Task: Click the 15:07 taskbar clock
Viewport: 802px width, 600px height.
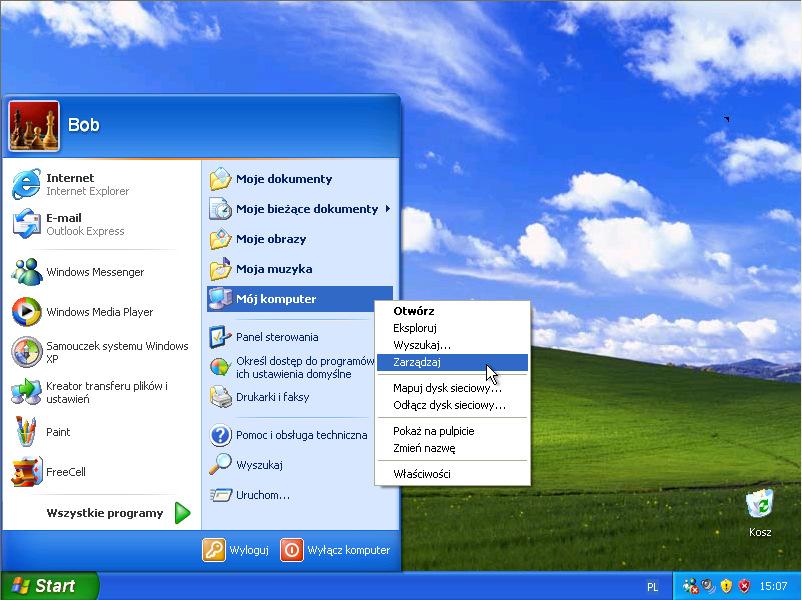Action: tap(773, 586)
